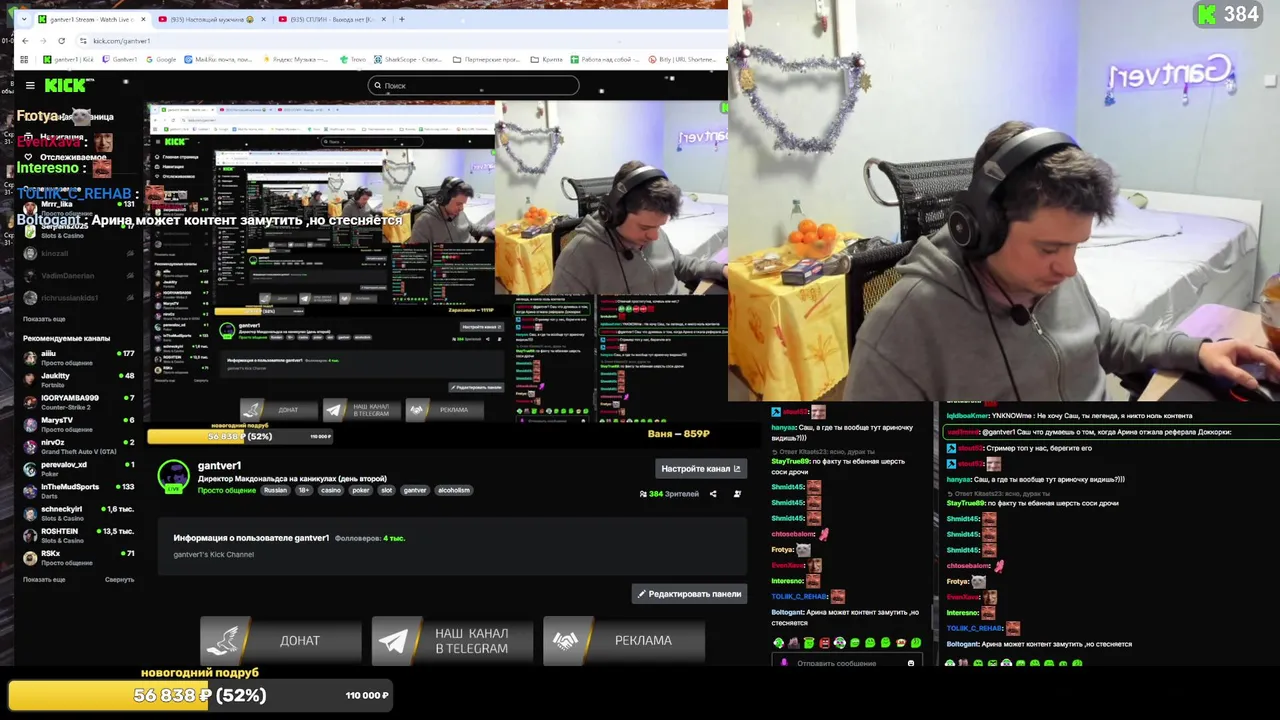The image size is (1280, 720).
Task: Click the 384 Зрителей viewer count
Action: pos(669,494)
